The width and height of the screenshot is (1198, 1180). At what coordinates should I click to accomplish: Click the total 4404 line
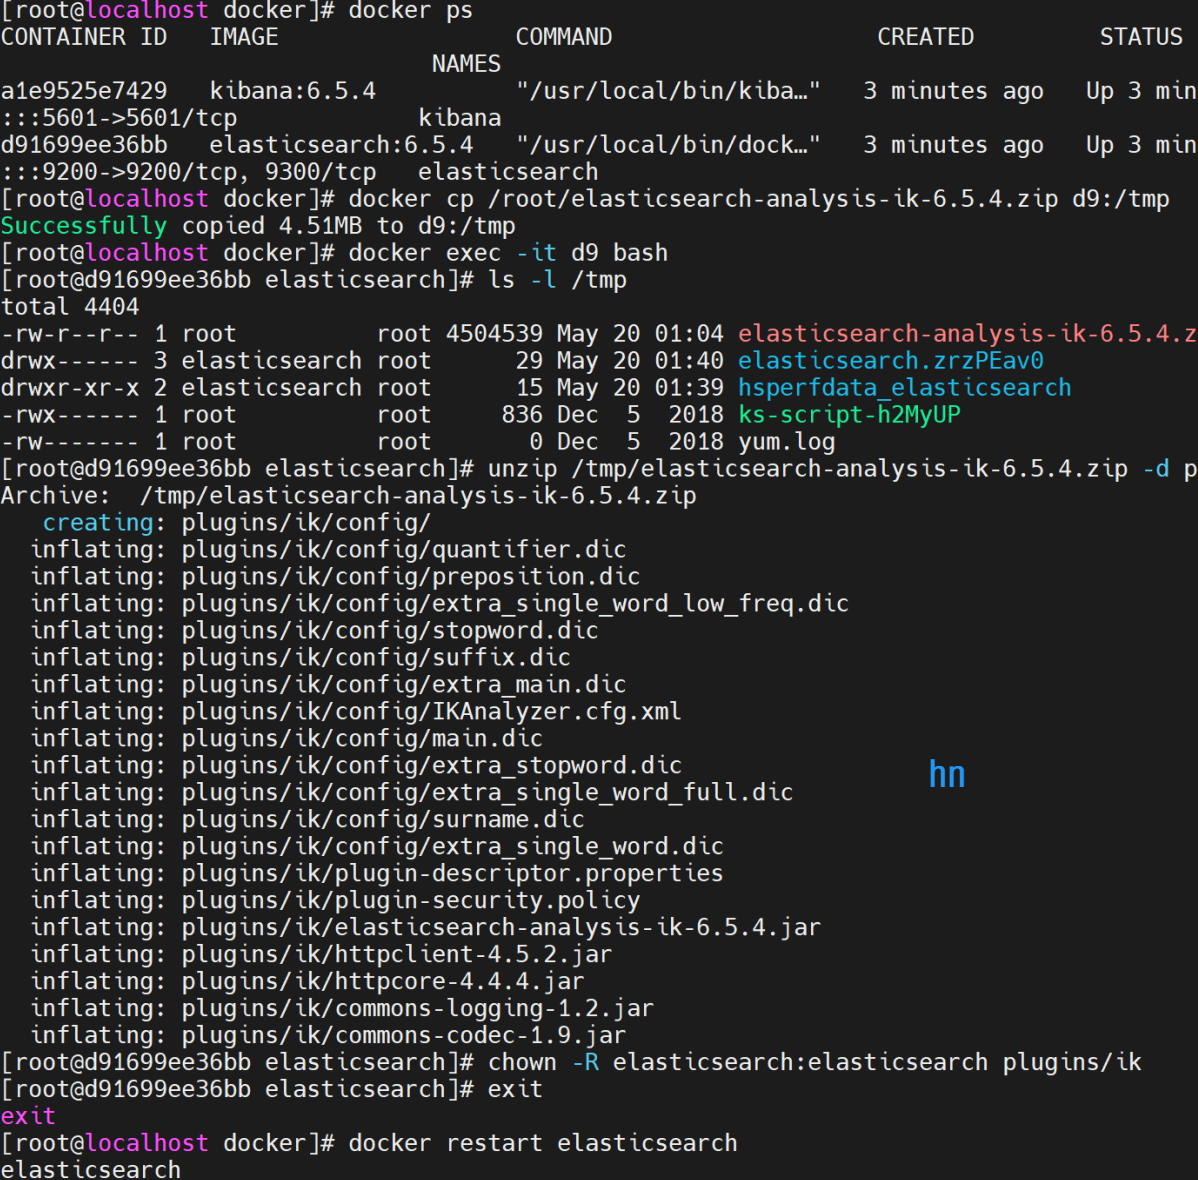[70, 307]
